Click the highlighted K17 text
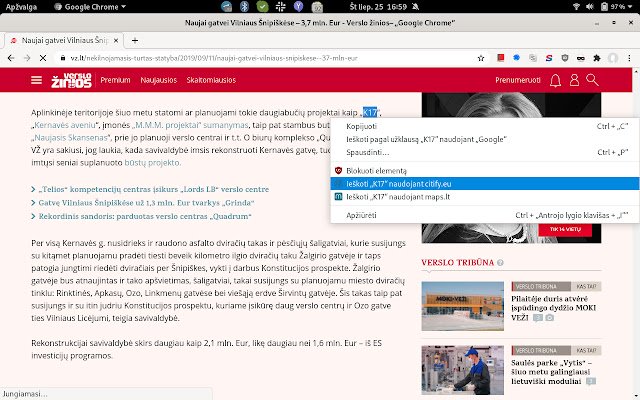Viewport: 640px width, 400px height. tap(370, 112)
